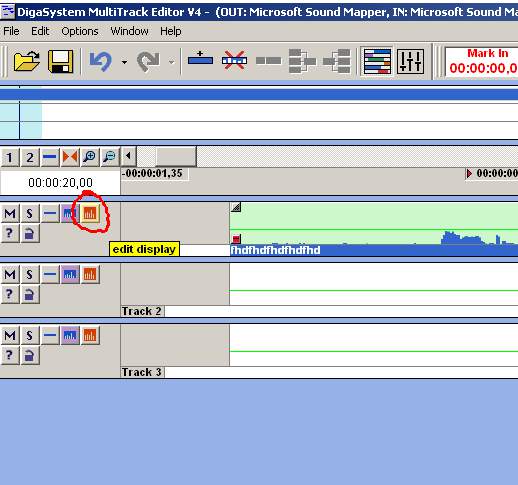518x485 pixels.
Task: Save project using the floppy disk icon
Action: pyautogui.click(x=61, y=61)
